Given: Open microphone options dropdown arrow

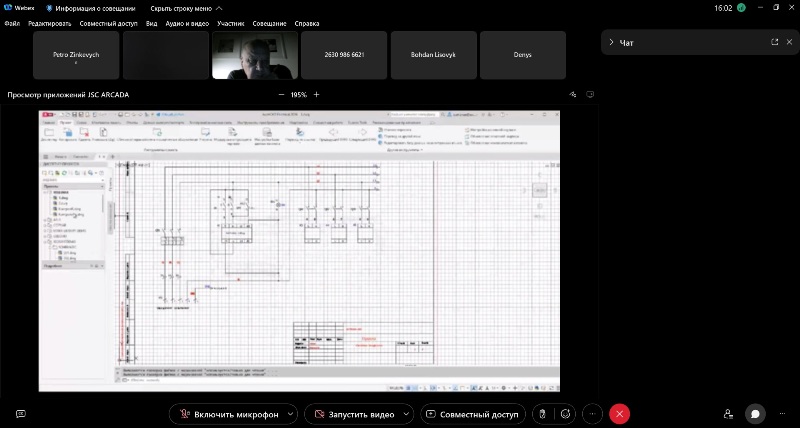Looking at the screenshot, I should (291, 414).
